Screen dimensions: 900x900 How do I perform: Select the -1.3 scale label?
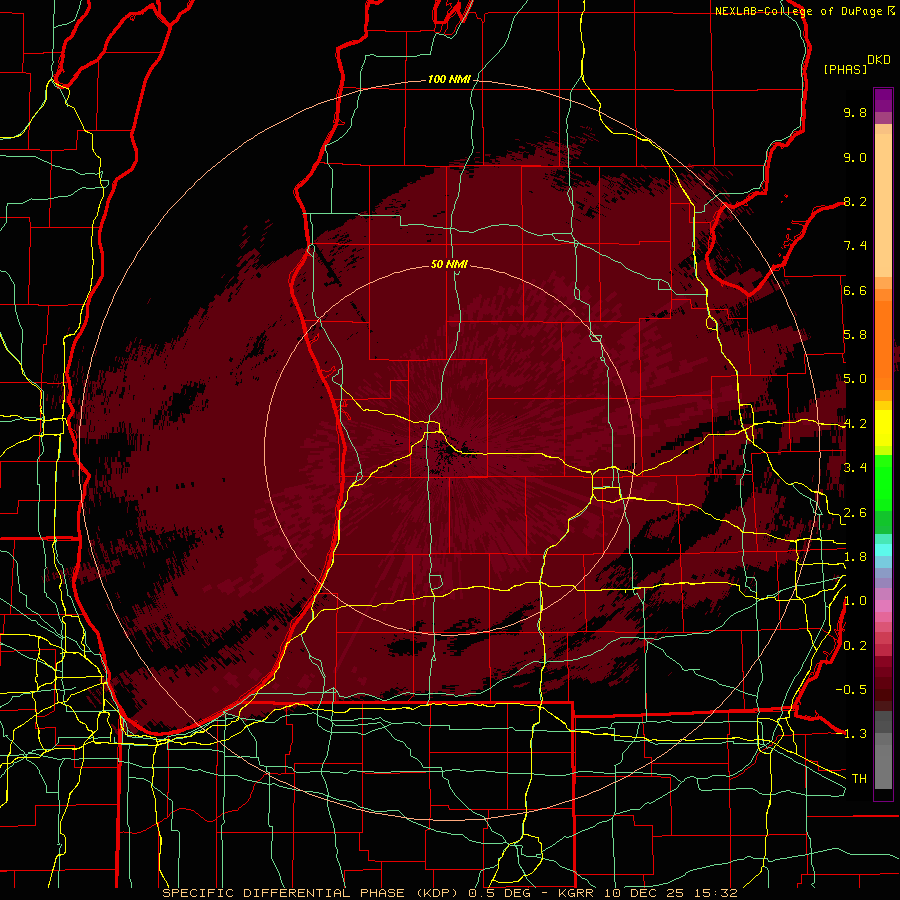[x=851, y=734]
